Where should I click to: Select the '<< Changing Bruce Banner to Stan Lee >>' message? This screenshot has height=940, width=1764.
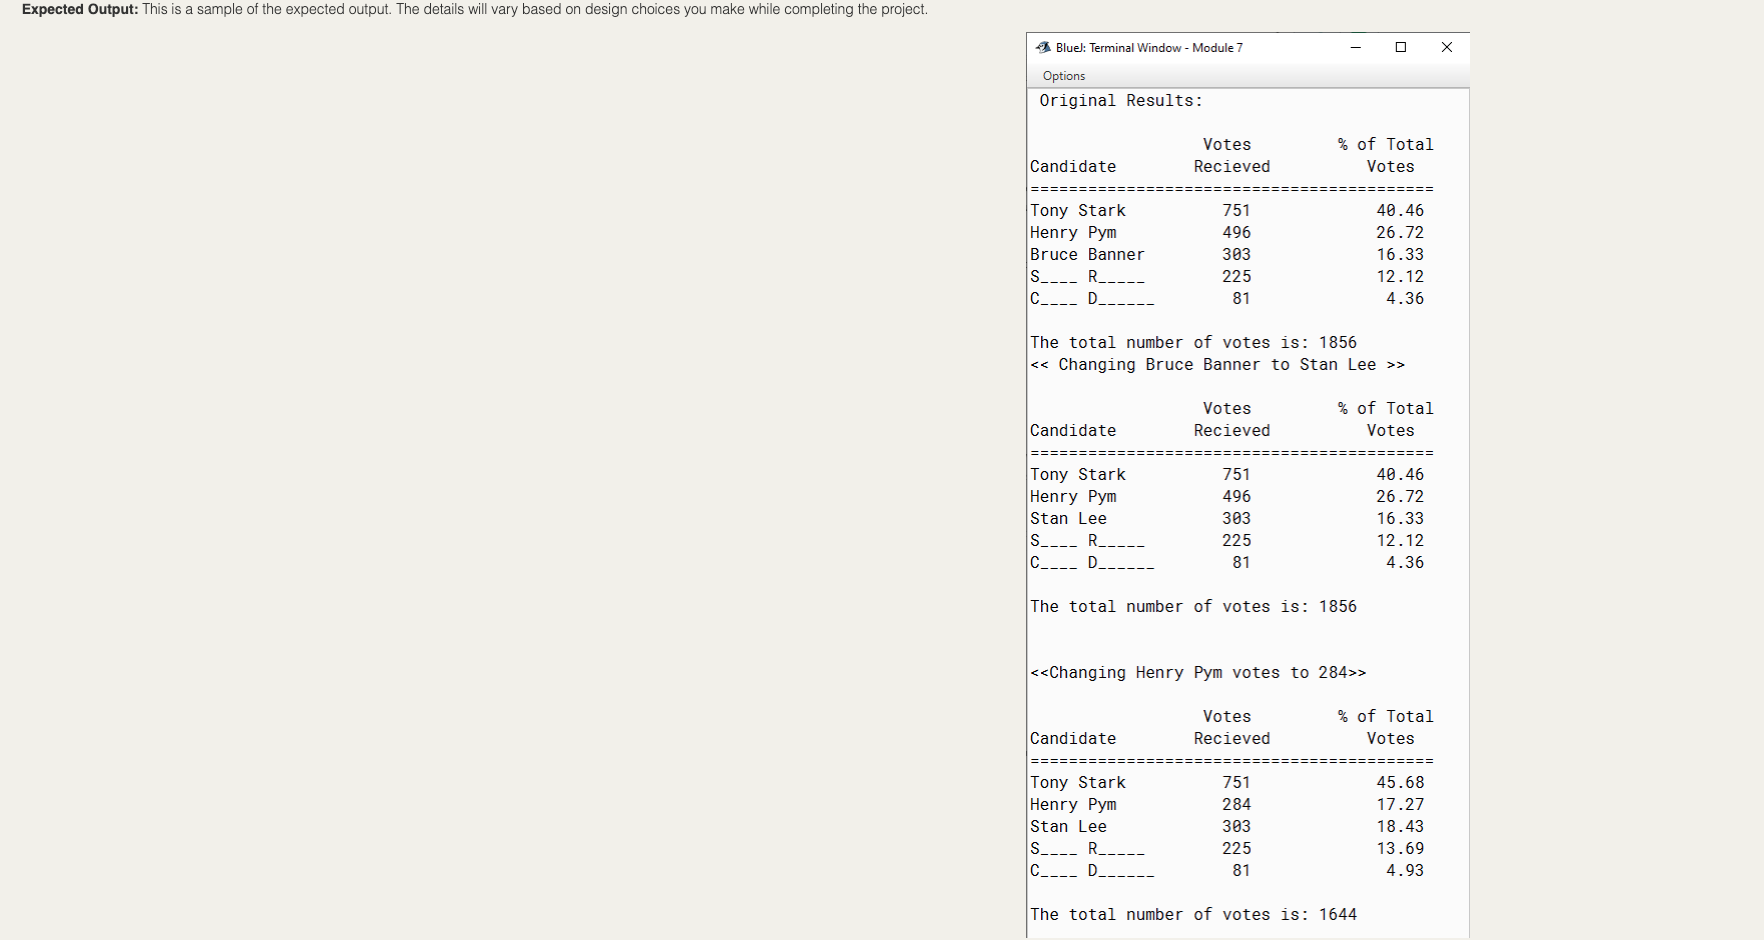point(1218,365)
